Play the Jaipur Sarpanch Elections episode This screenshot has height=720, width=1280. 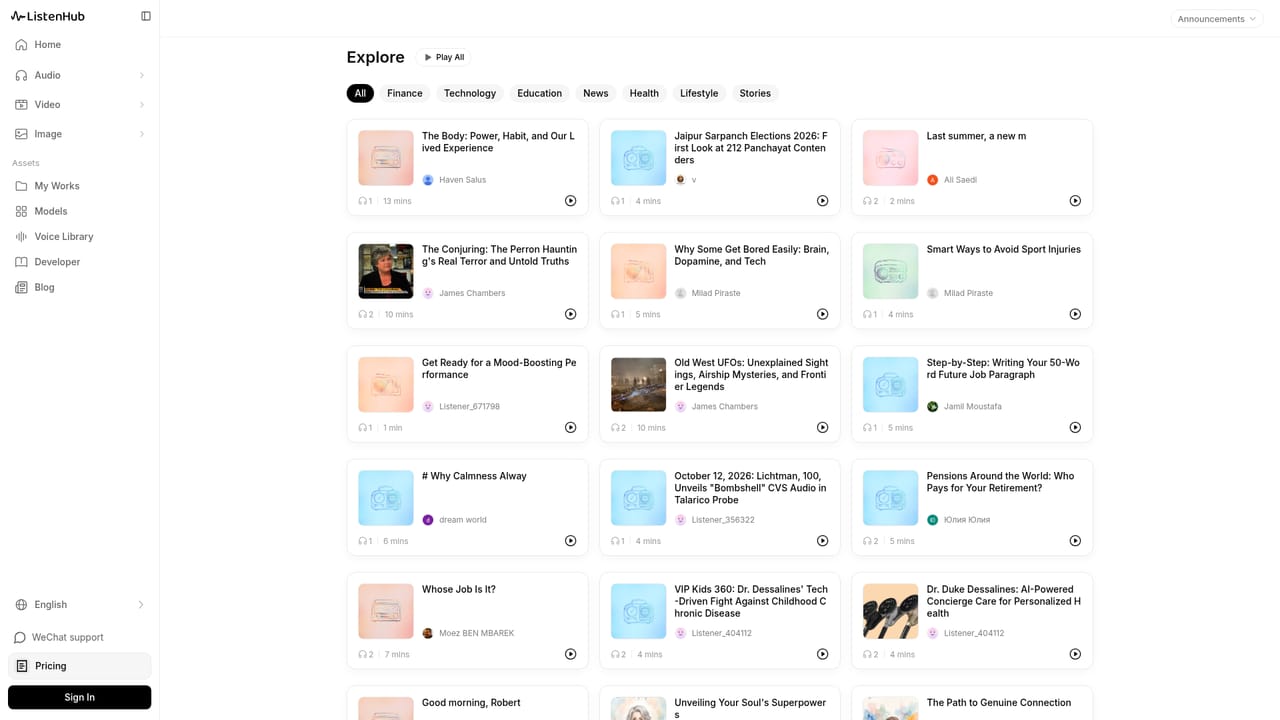[822, 201]
